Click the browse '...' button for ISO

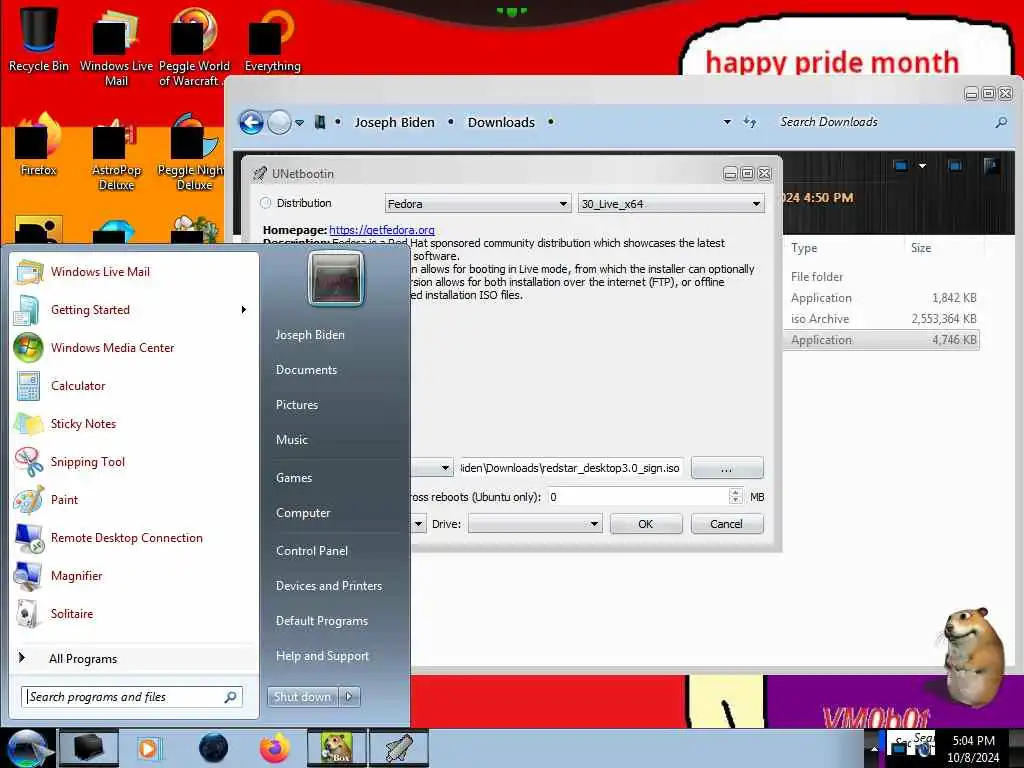coord(726,468)
